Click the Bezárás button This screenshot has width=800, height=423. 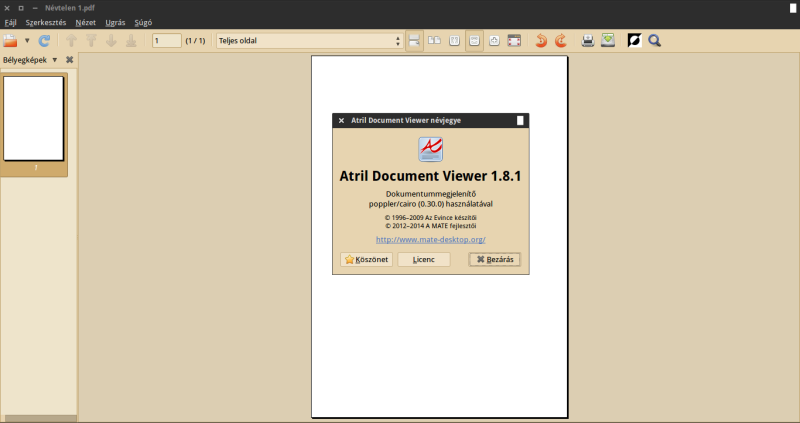click(494, 259)
